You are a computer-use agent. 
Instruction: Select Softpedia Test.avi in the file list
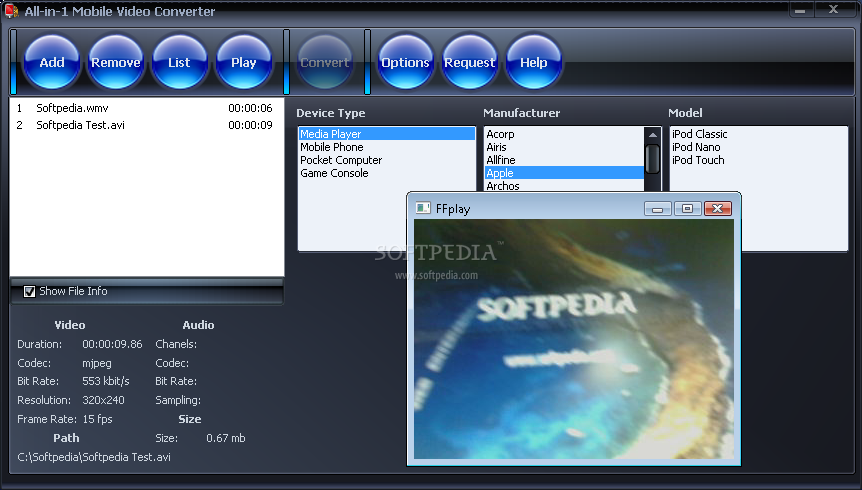pos(146,125)
